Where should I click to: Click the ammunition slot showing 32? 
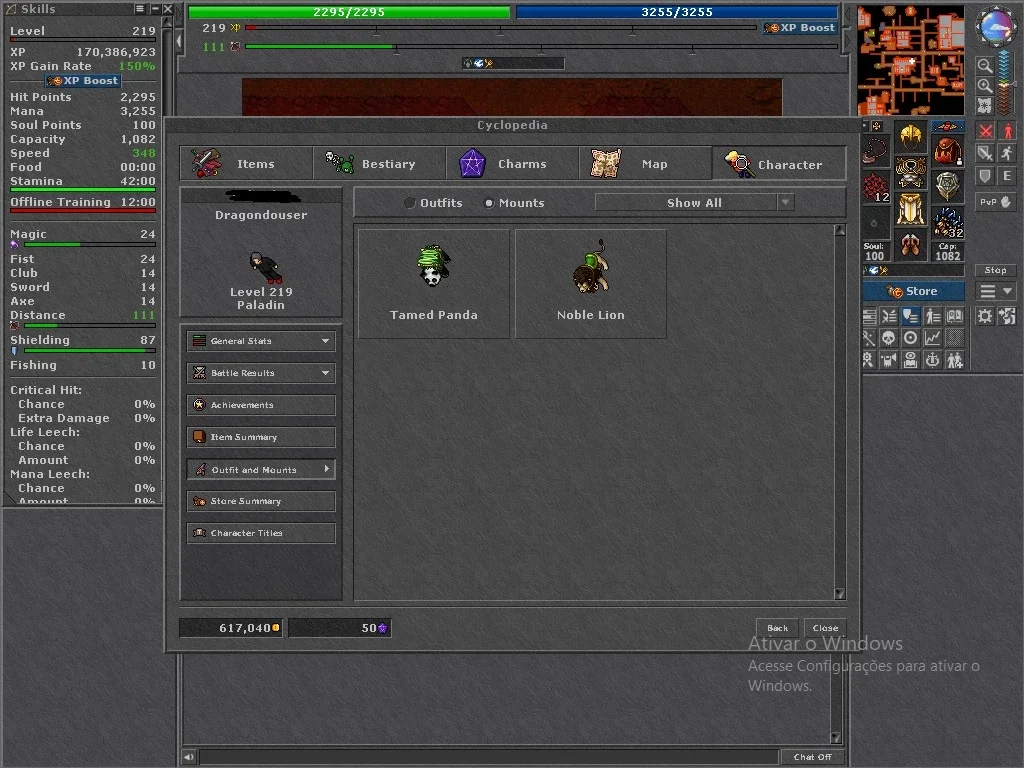tap(948, 222)
